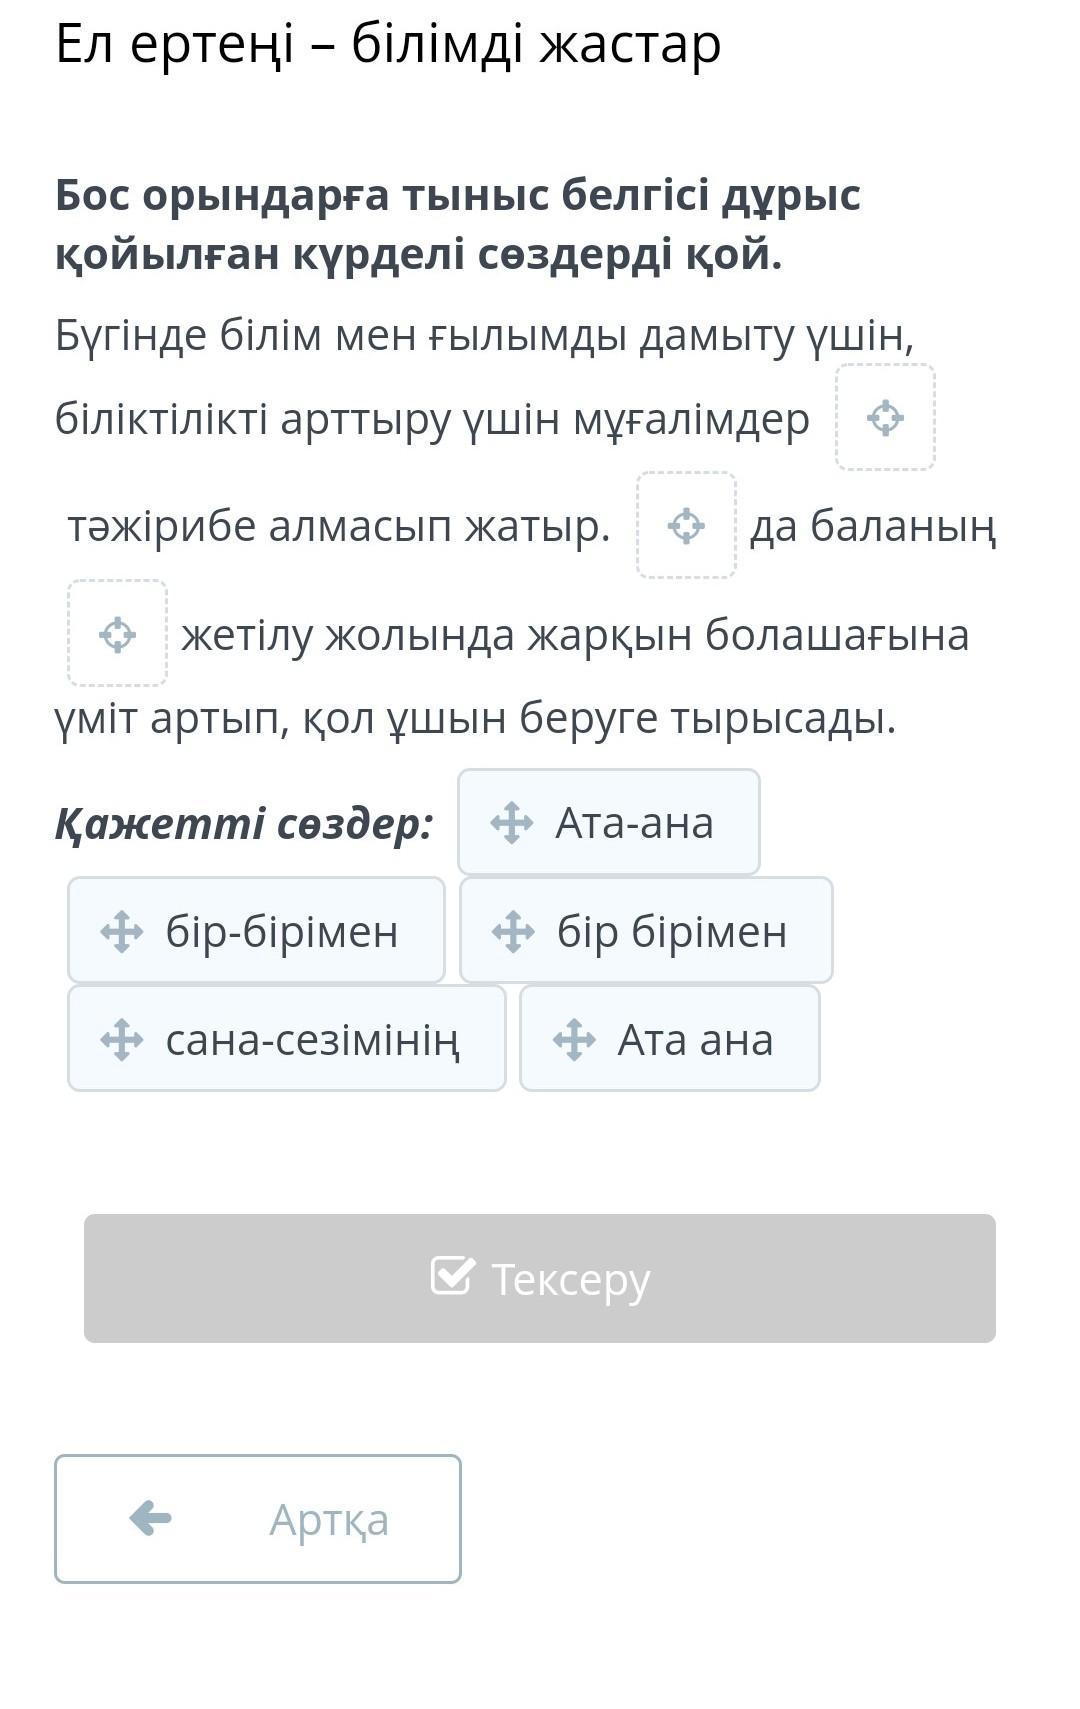The image size is (1080, 1709).
Task: Click drag handle icon on Ата-ана chip
Action: point(511,823)
